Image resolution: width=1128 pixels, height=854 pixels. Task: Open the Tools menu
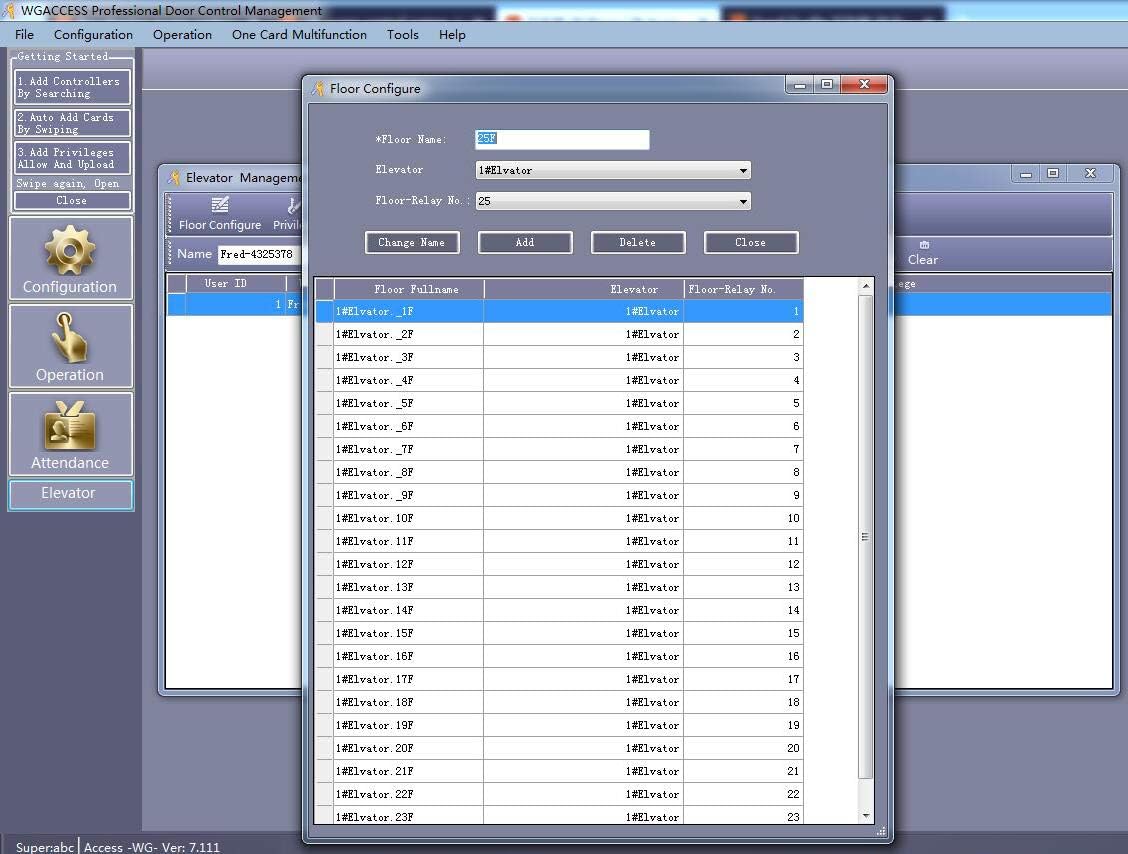click(402, 35)
